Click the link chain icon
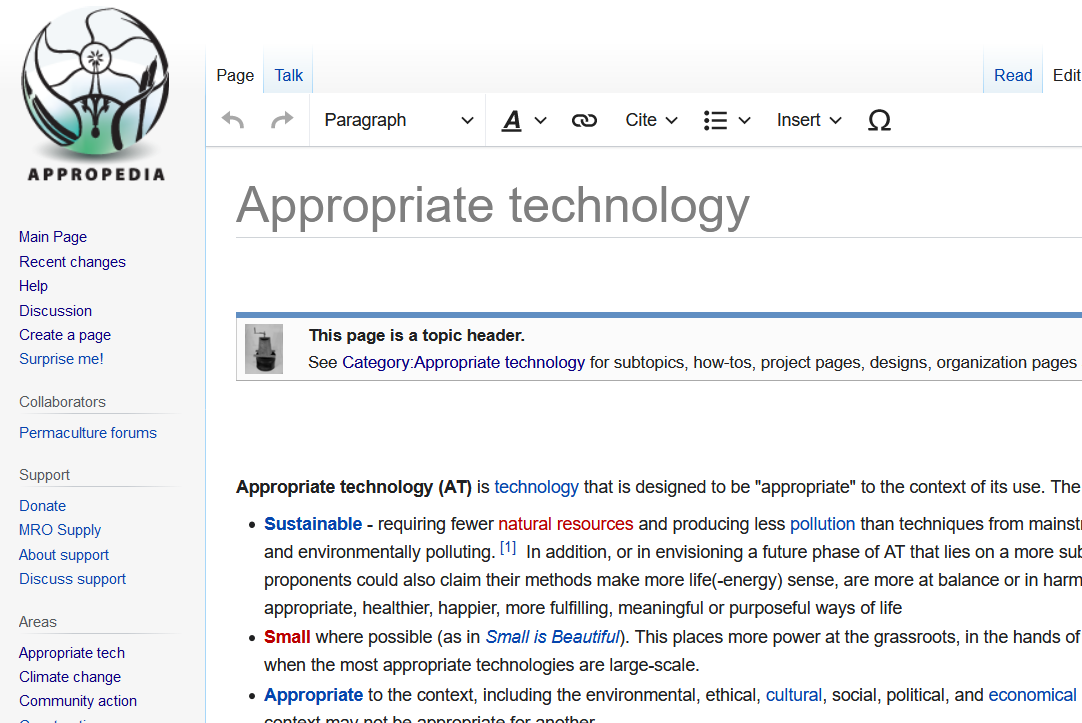Image resolution: width=1082 pixels, height=723 pixels. pos(584,120)
